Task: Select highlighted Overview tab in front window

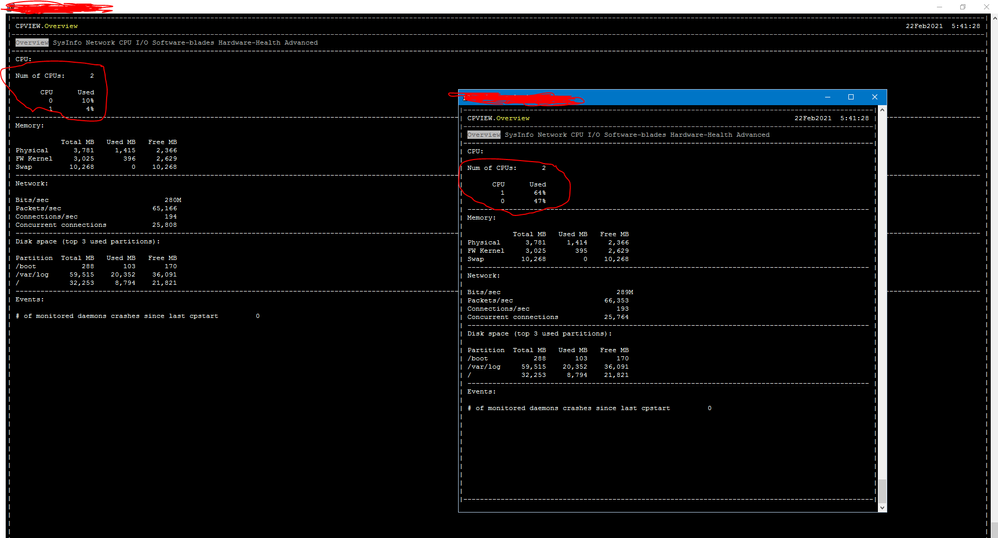Action: point(484,134)
